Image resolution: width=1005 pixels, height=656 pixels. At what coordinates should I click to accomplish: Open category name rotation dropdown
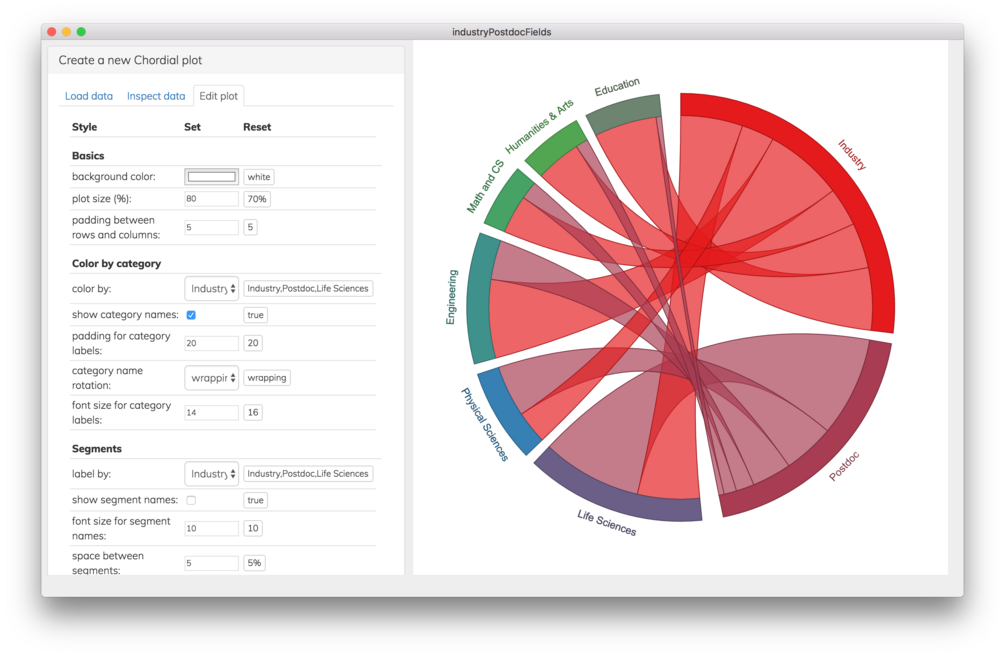pos(212,378)
